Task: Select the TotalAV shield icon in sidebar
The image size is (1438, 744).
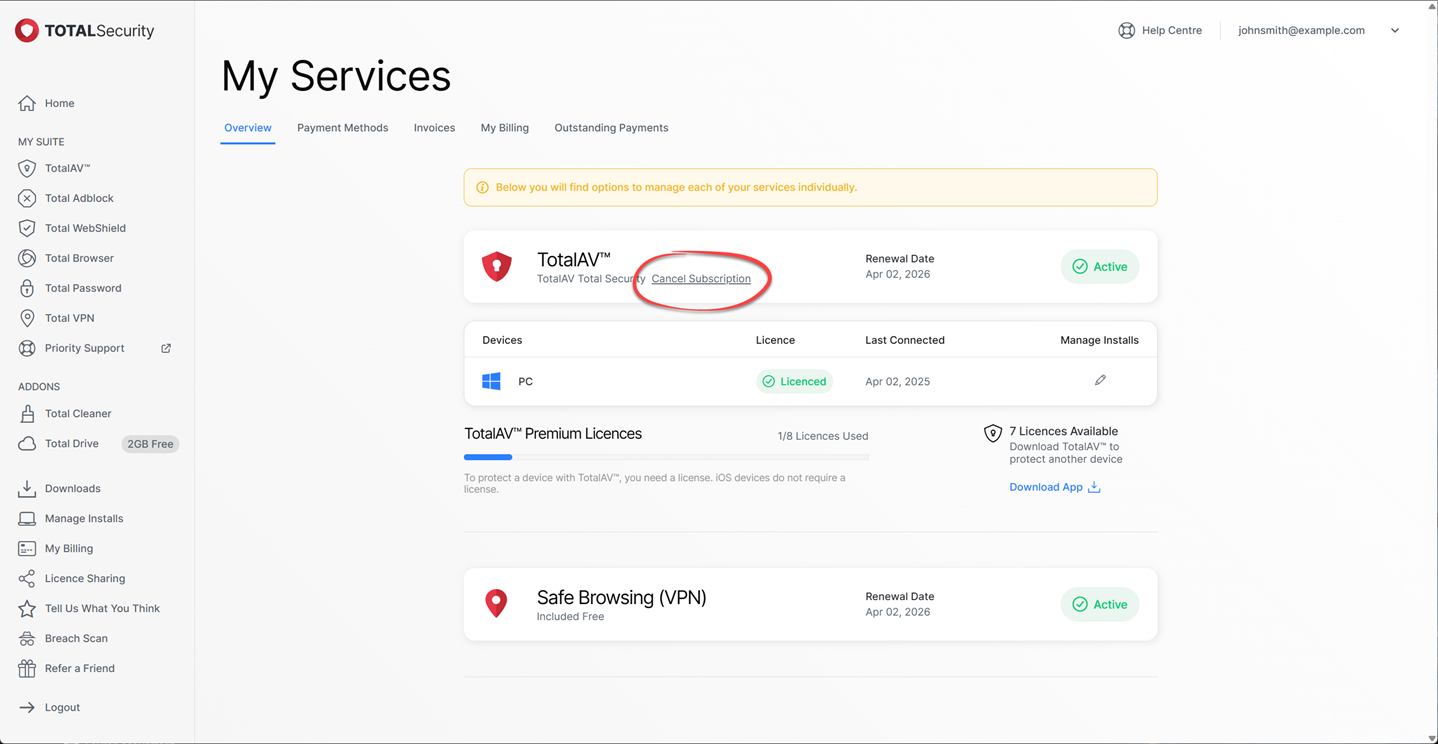Action: pos(27,168)
